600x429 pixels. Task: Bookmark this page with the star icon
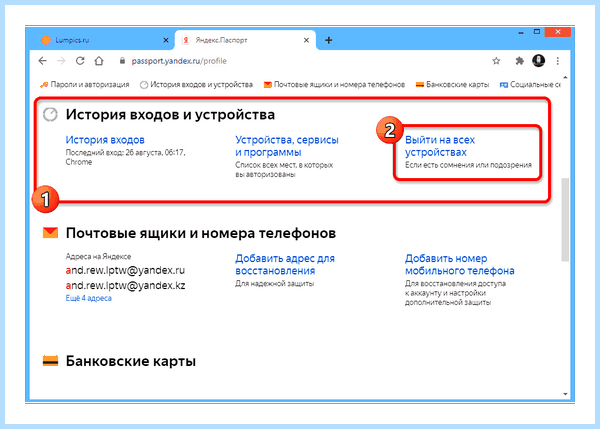point(496,61)
